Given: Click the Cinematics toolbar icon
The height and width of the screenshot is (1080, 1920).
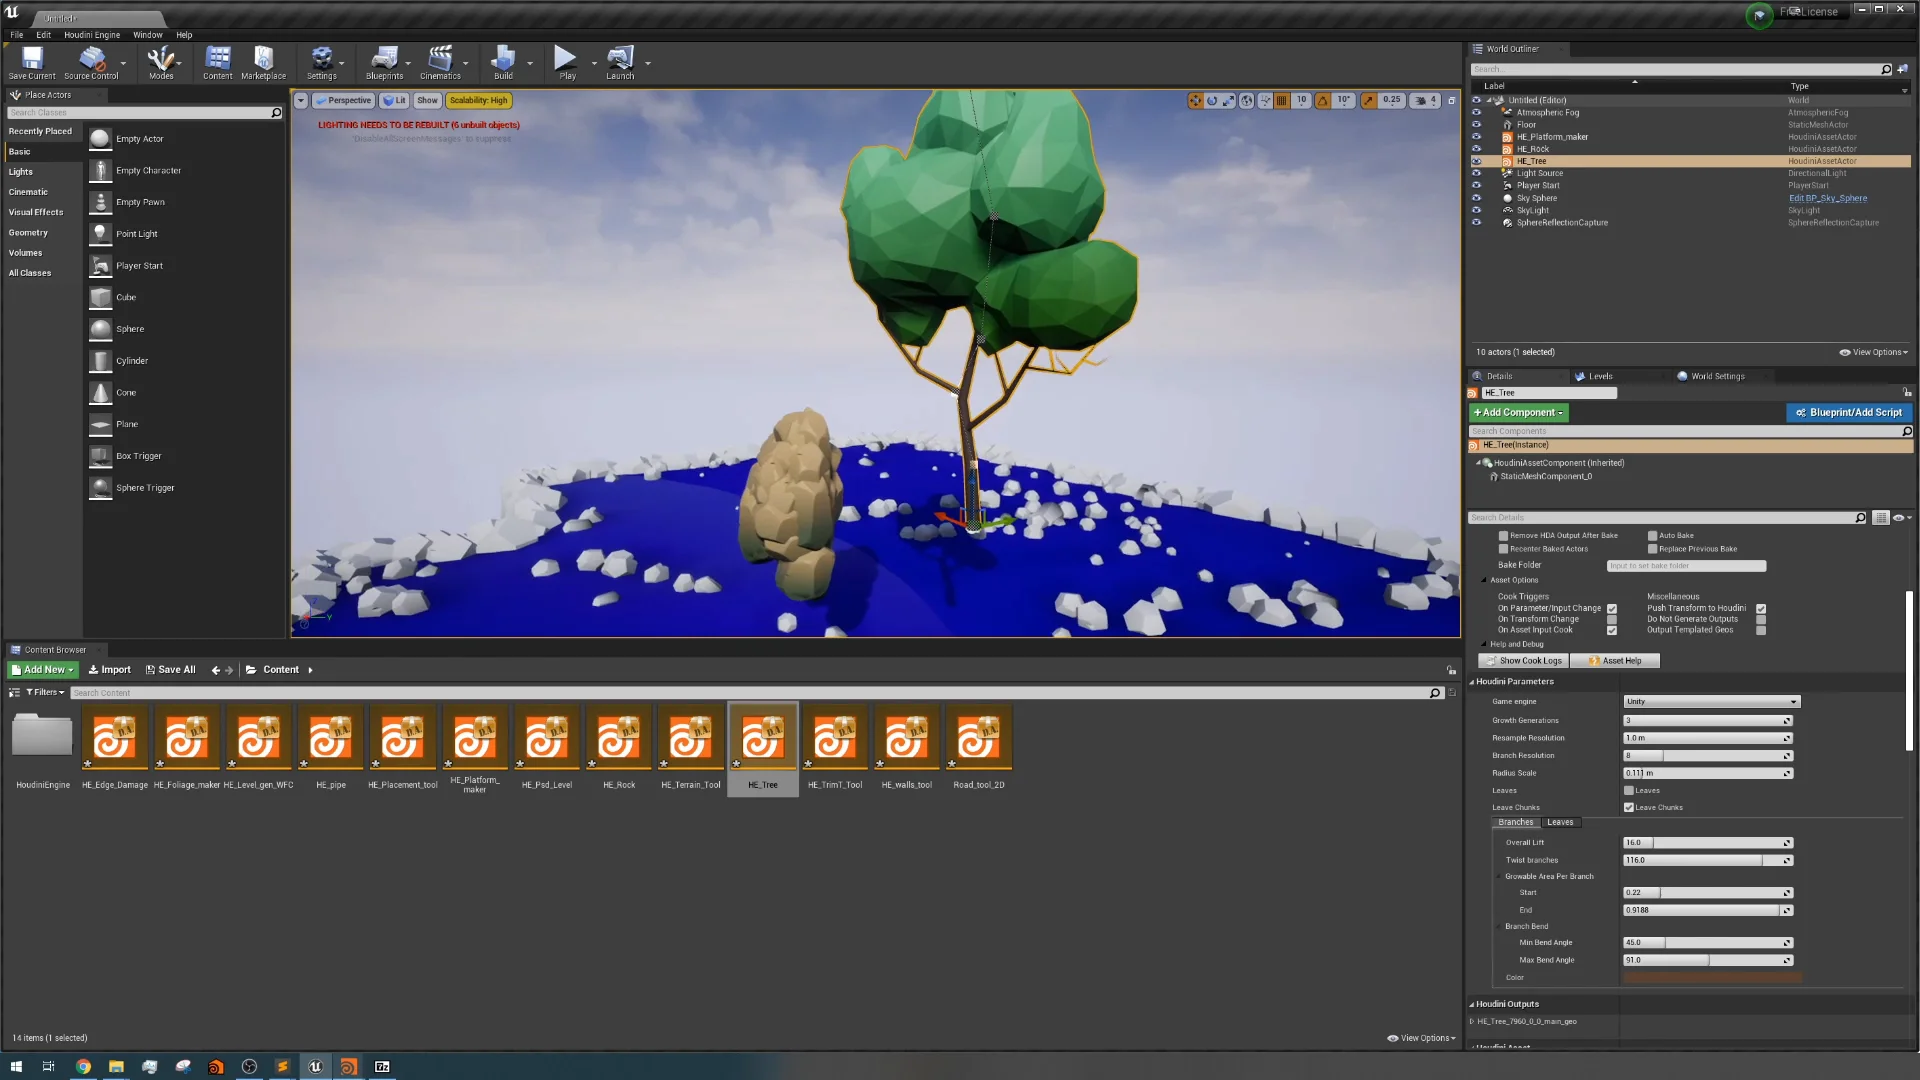Looking at the screenshot, I should pyautogui.click(x=440, y=62).
